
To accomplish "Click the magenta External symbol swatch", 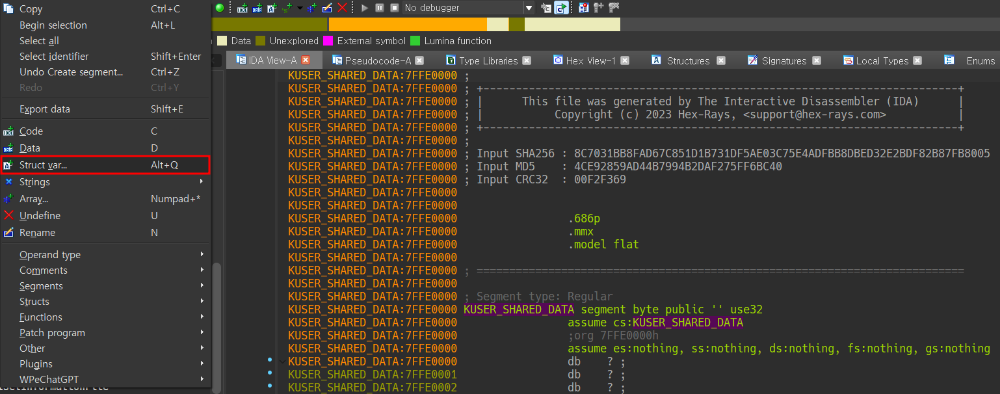I will pos(328,41).
